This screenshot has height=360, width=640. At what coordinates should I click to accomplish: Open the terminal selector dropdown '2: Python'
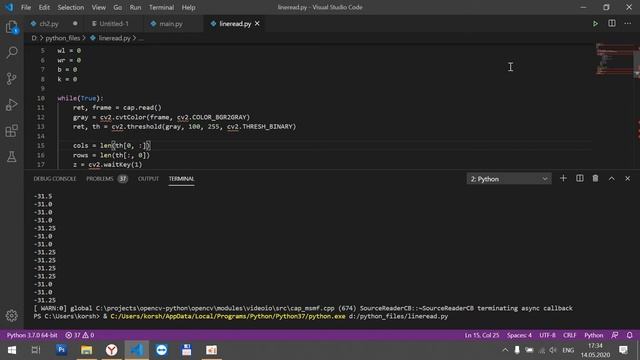509,179
